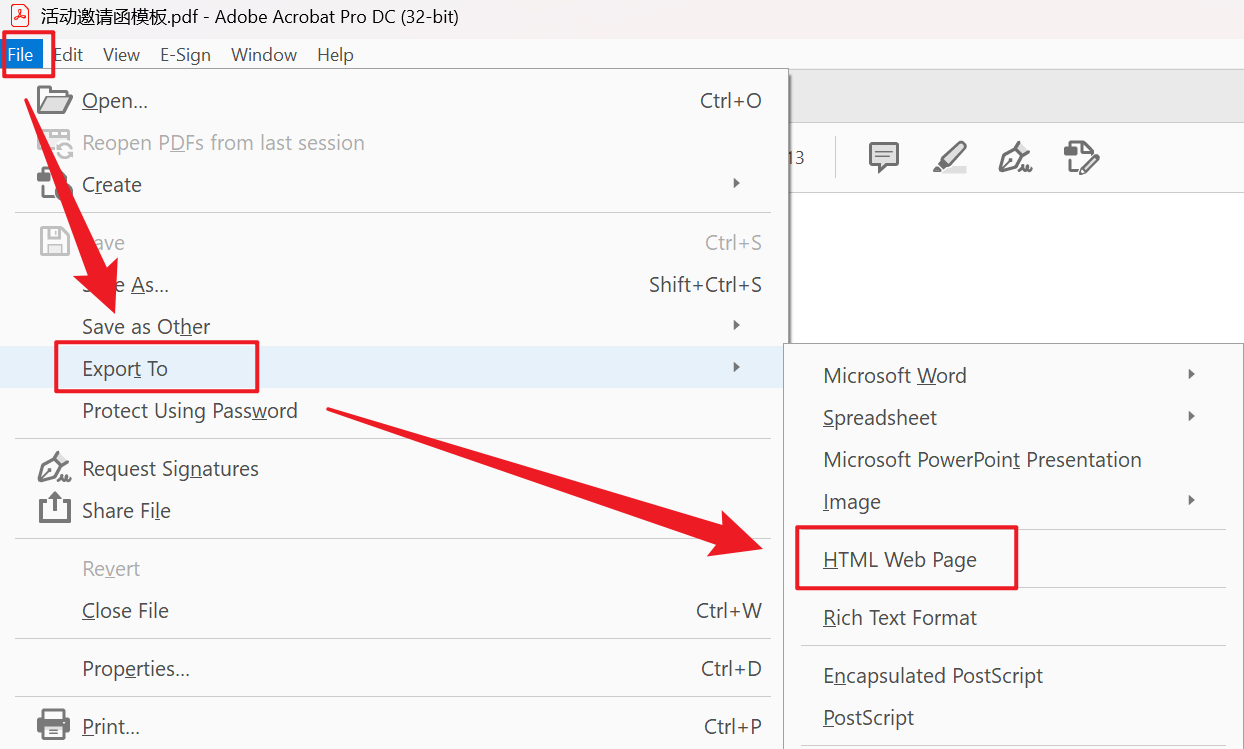Expand the Create submenu arrow

737,184
